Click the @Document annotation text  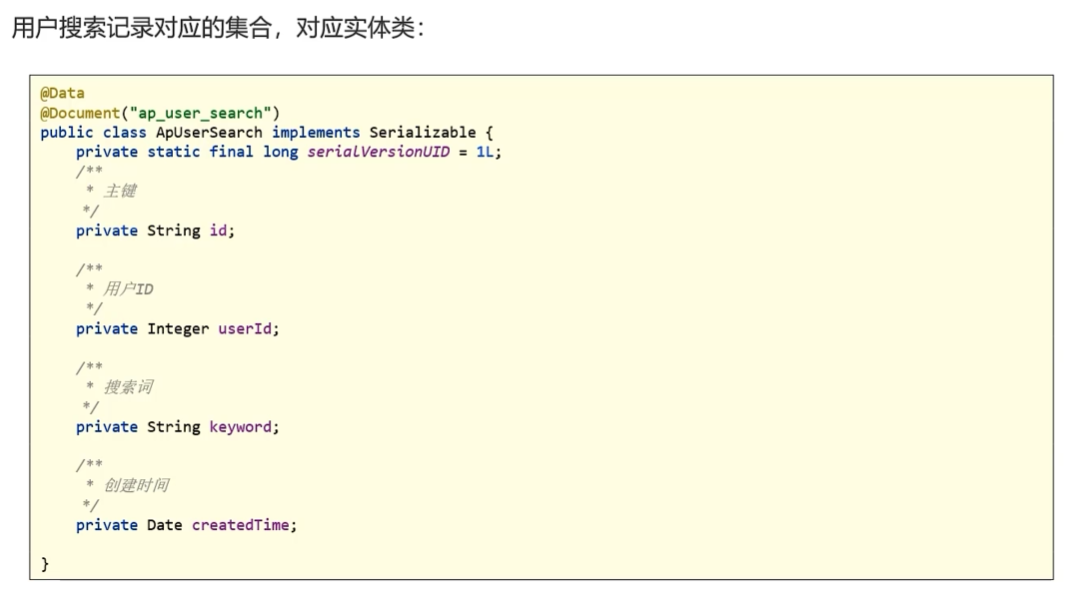point(80,113)
